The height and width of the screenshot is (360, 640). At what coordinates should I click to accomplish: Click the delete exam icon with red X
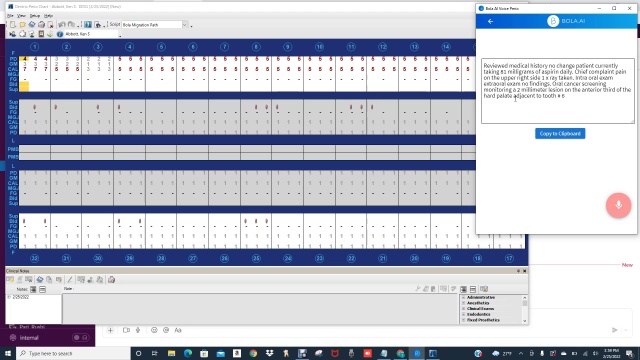[x=51, y=25]
